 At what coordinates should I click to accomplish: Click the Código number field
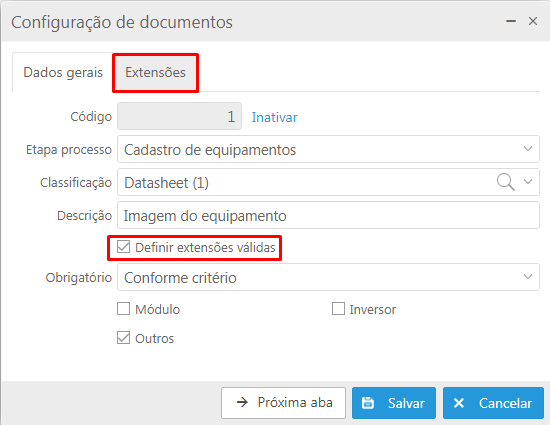(179, 116)
